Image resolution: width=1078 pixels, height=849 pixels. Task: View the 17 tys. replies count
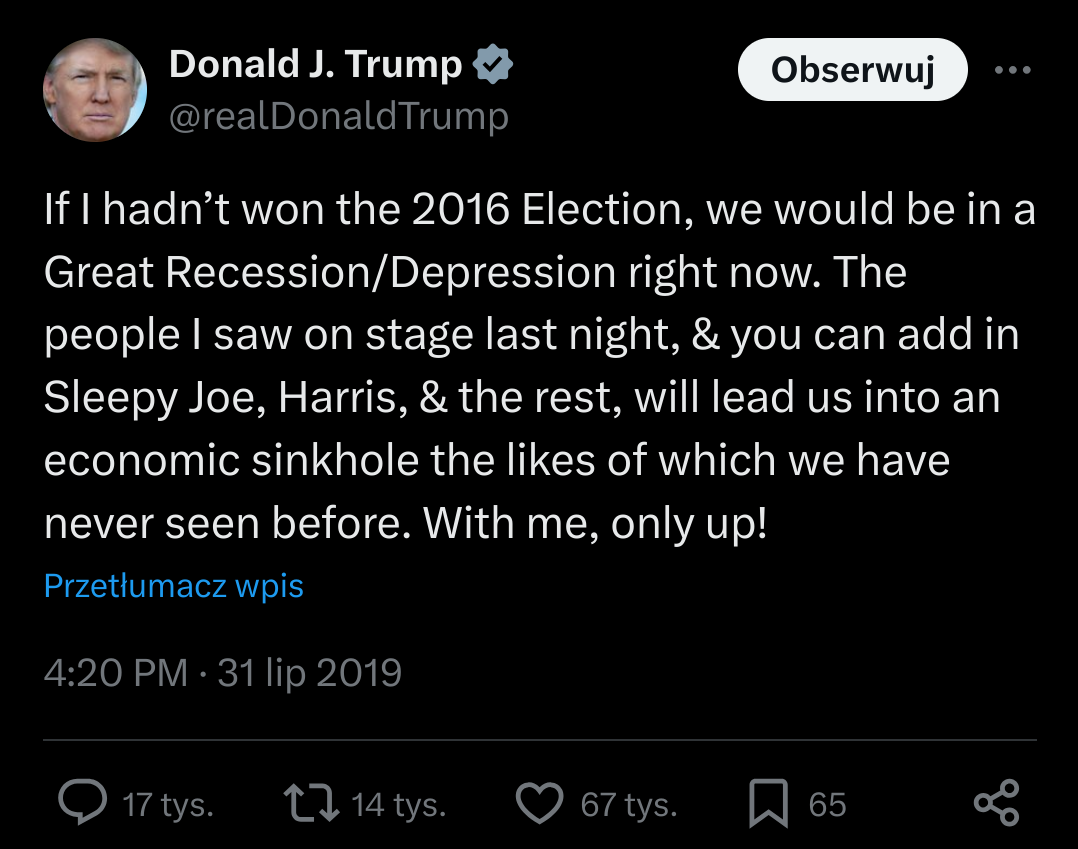(x=168, y=805)
